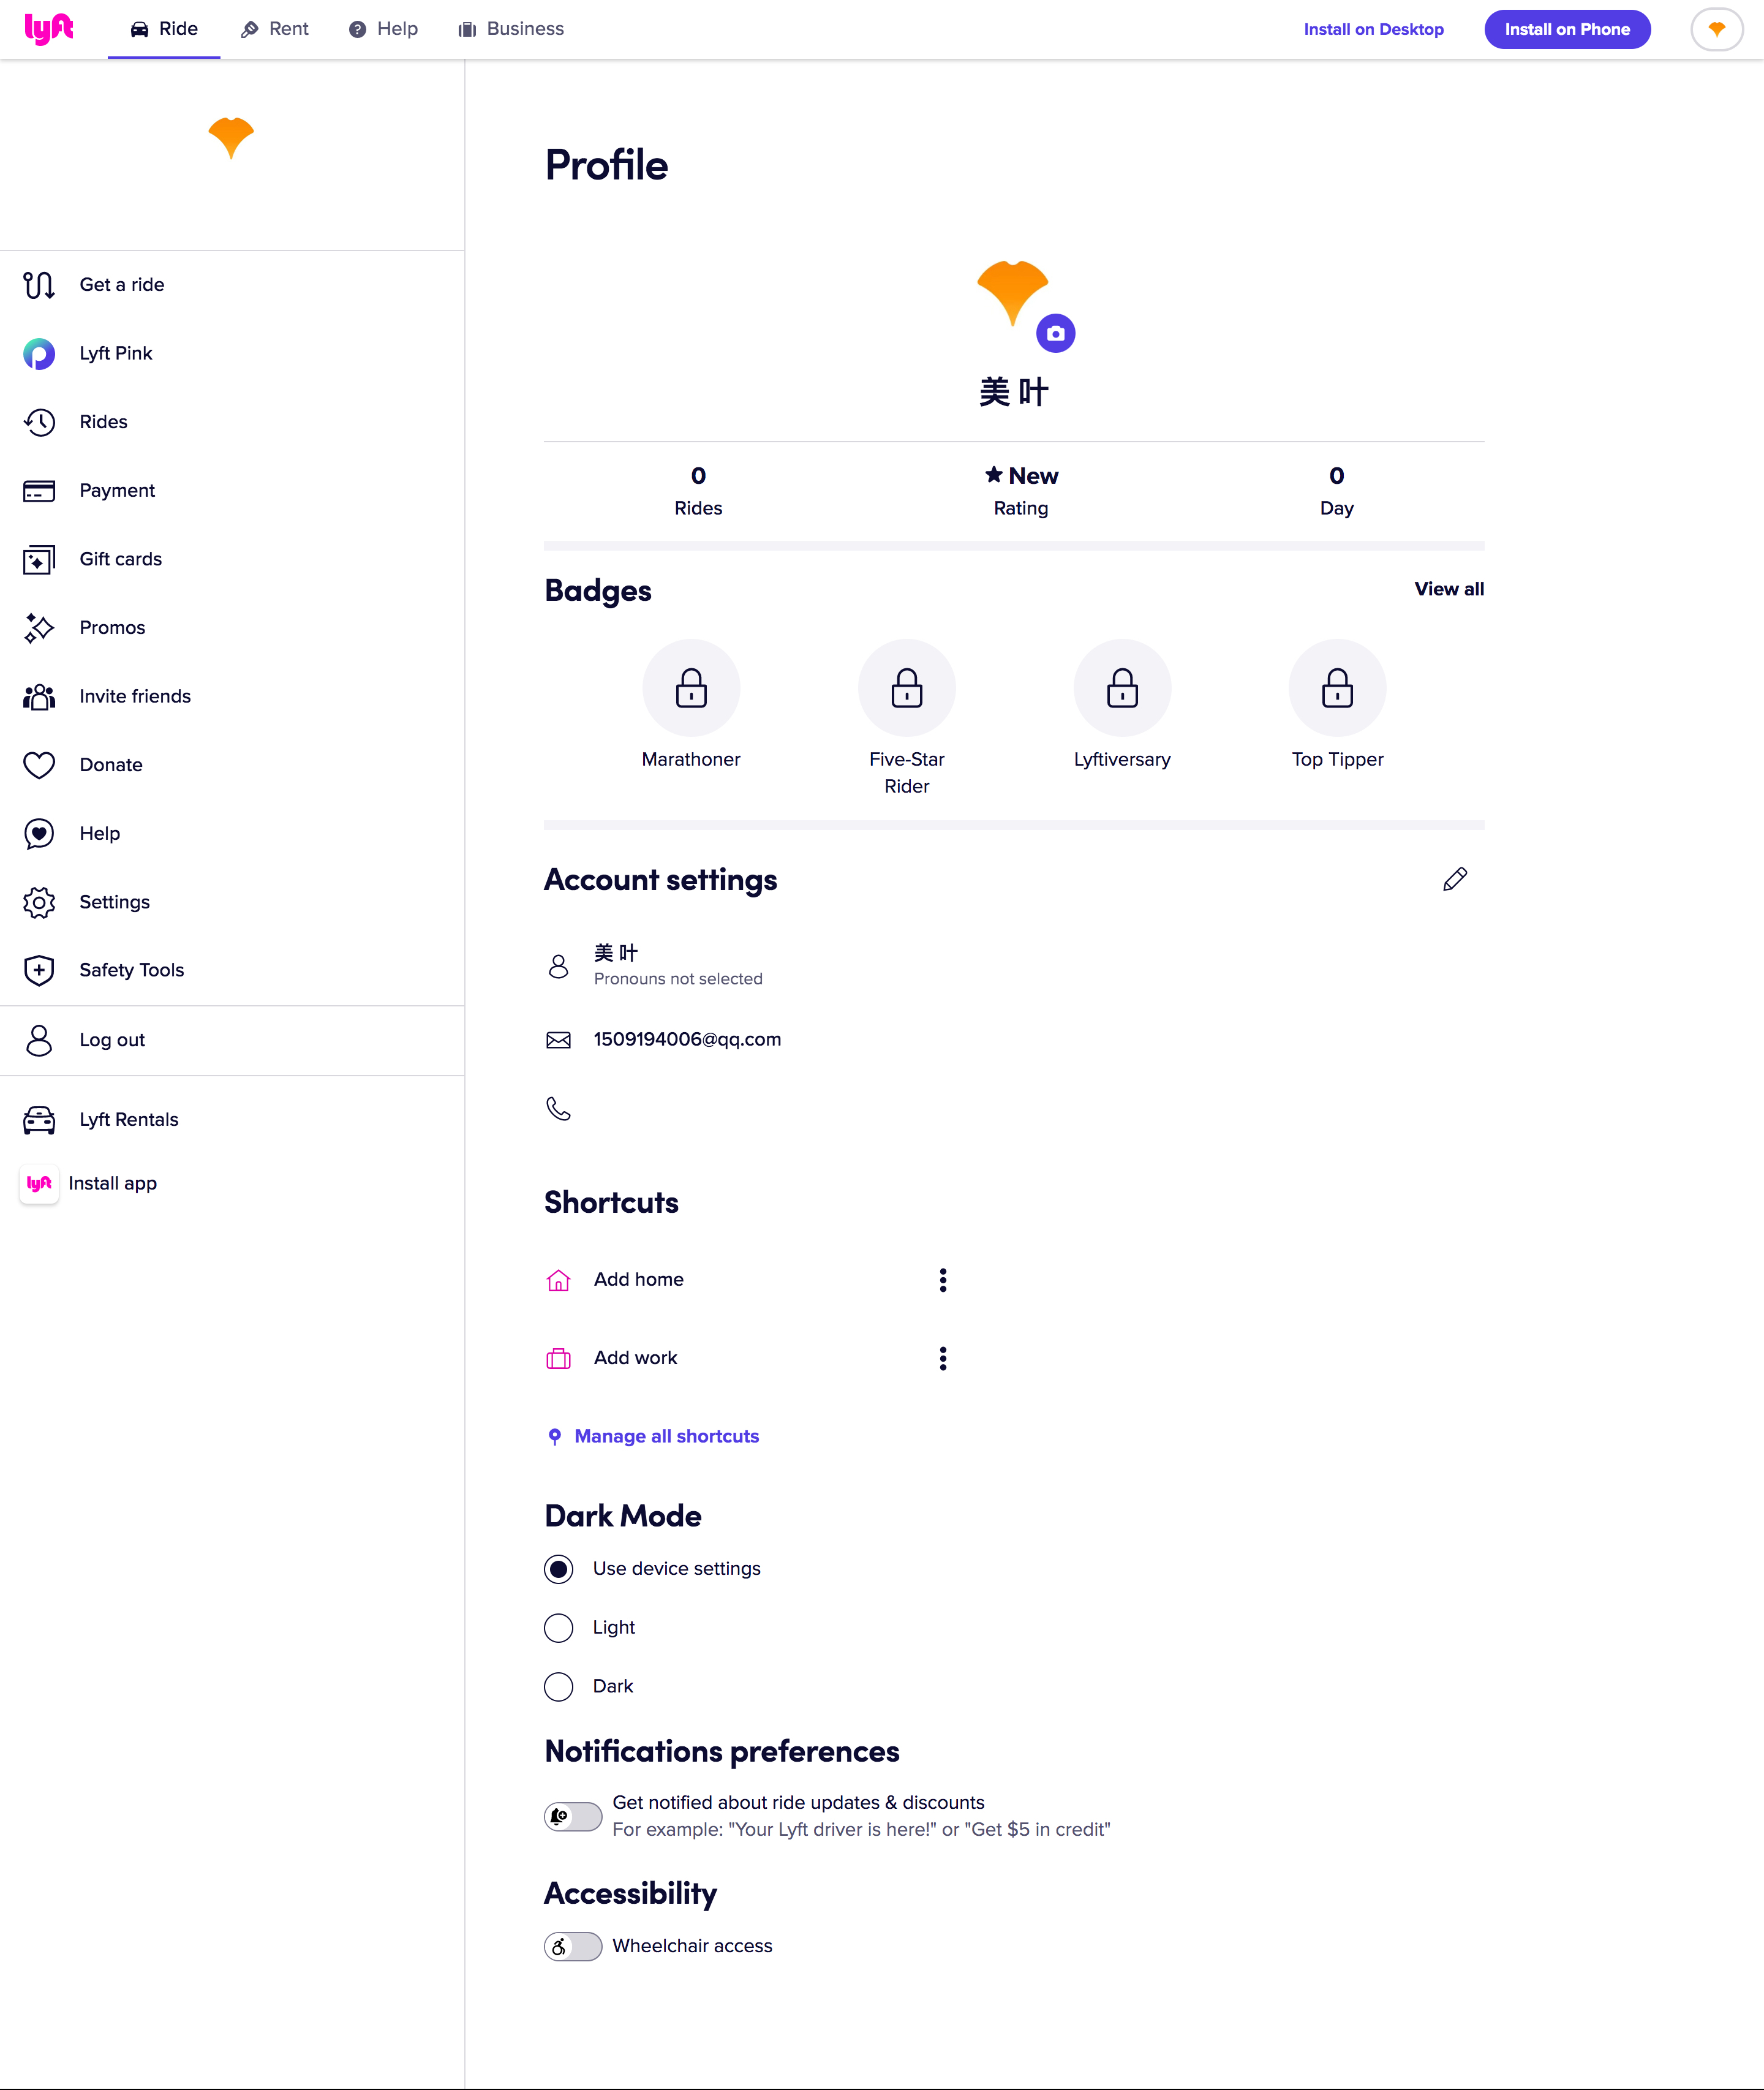Screen dimensions: 1764x2090
Task: Click the phone icon row
Action: (558, 1110)
